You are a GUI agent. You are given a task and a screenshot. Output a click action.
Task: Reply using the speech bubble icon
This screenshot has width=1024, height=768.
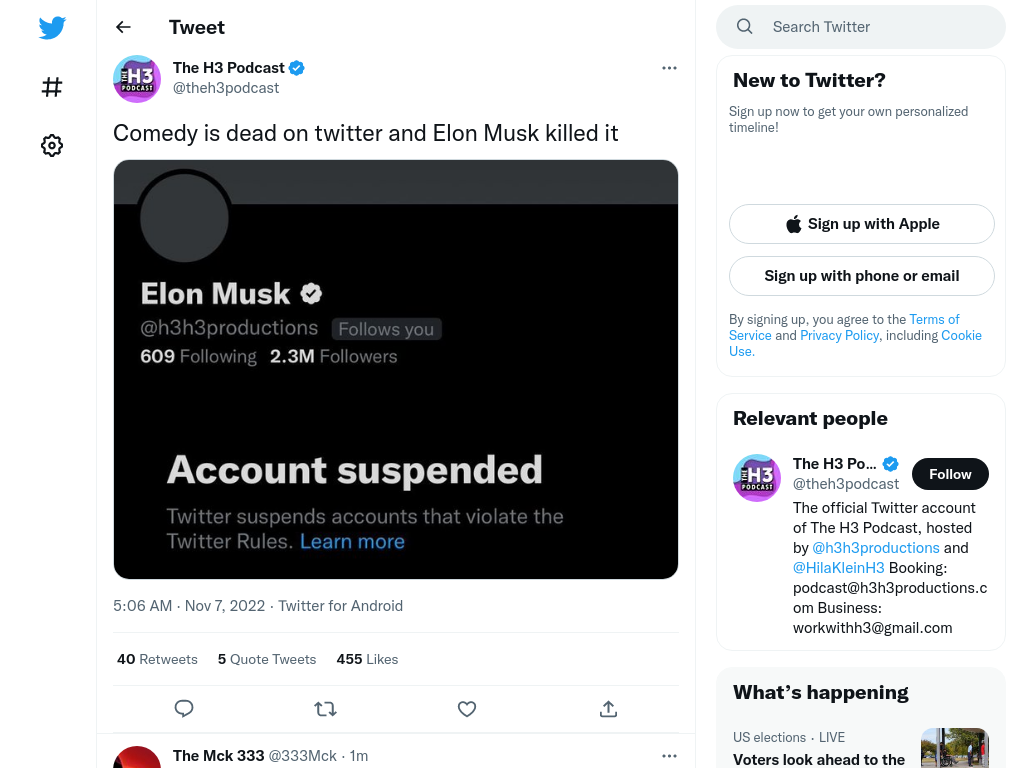click(184, 709)
